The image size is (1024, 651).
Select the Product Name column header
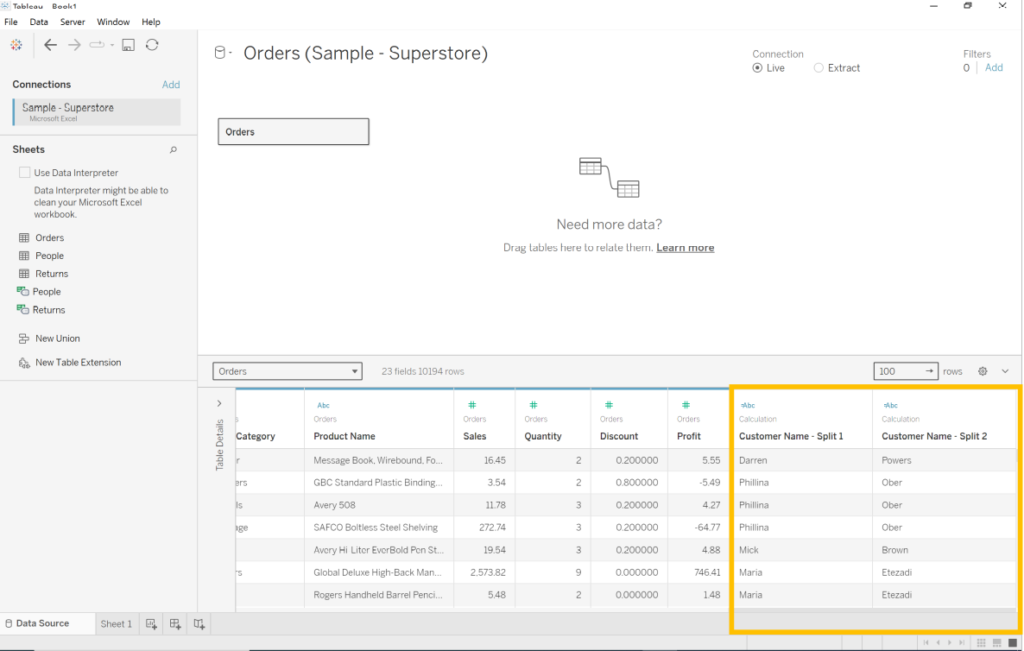tap(344, 436)
